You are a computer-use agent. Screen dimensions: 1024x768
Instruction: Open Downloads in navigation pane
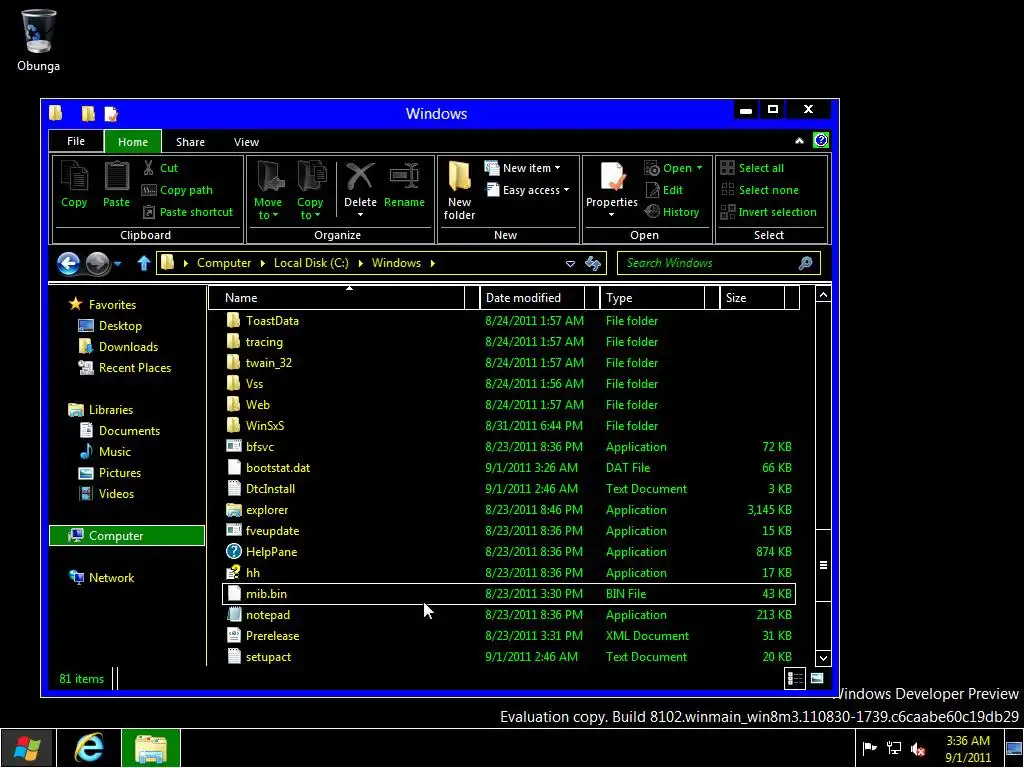coord(128,347)
